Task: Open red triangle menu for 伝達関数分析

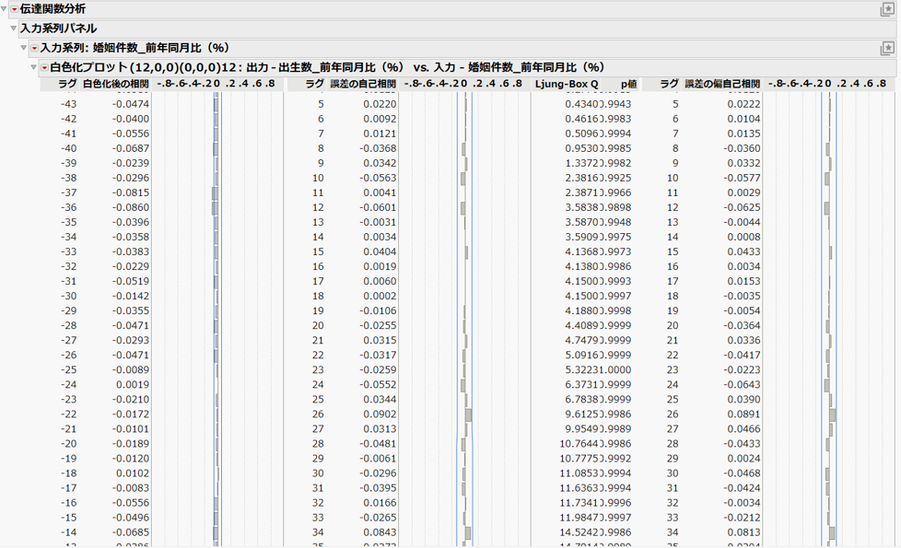Action: point(14,9)
